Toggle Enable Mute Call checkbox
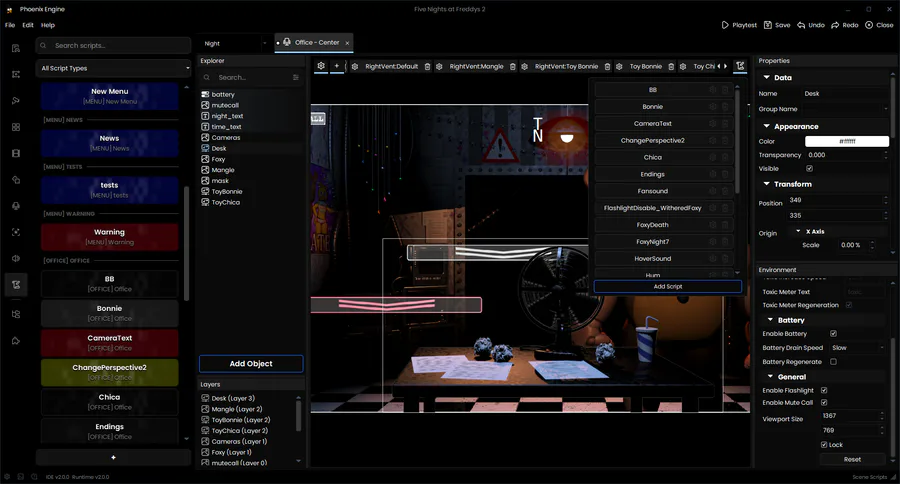 coord(824,402)
